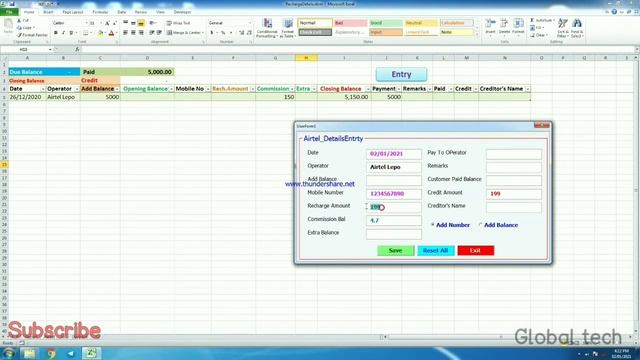
Task: Click the Align Text Left icon
Action: (125, 33)
